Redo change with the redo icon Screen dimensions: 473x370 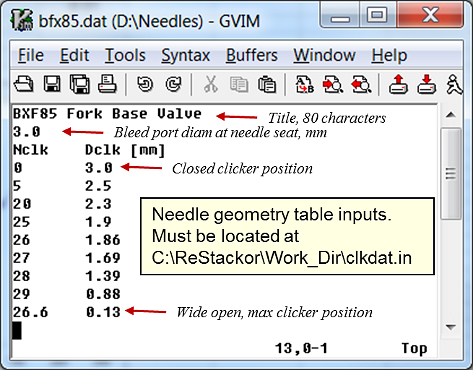(x=173, y=84)
